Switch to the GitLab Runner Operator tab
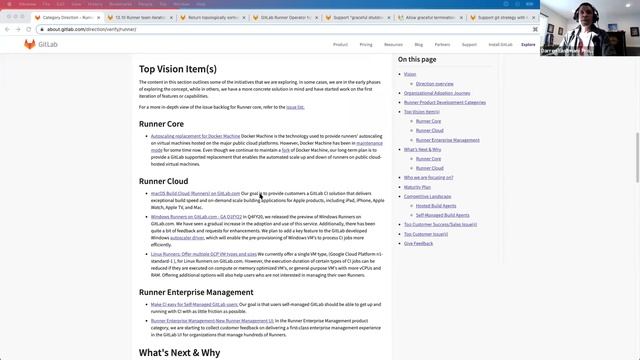 (285, 18)
